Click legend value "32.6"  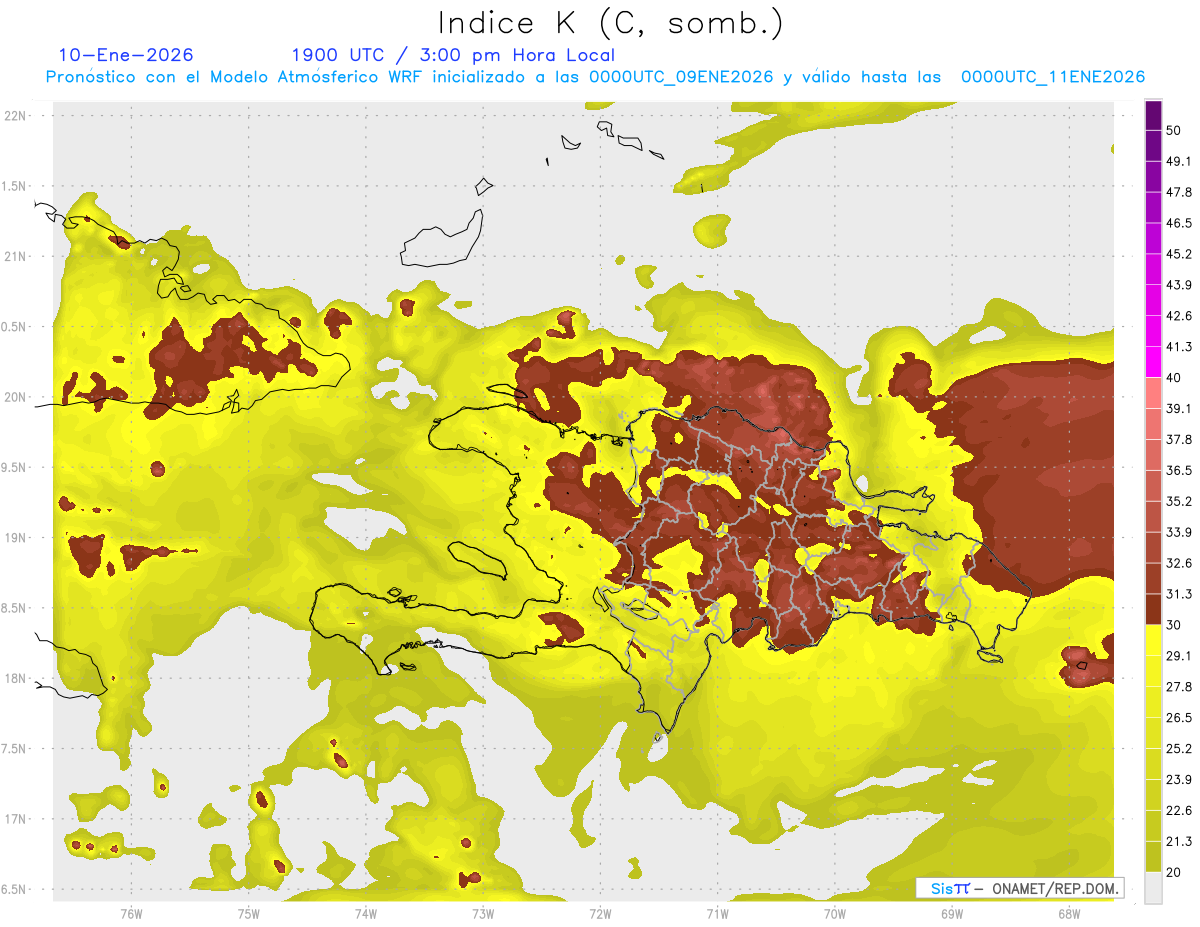(1179, 563)
